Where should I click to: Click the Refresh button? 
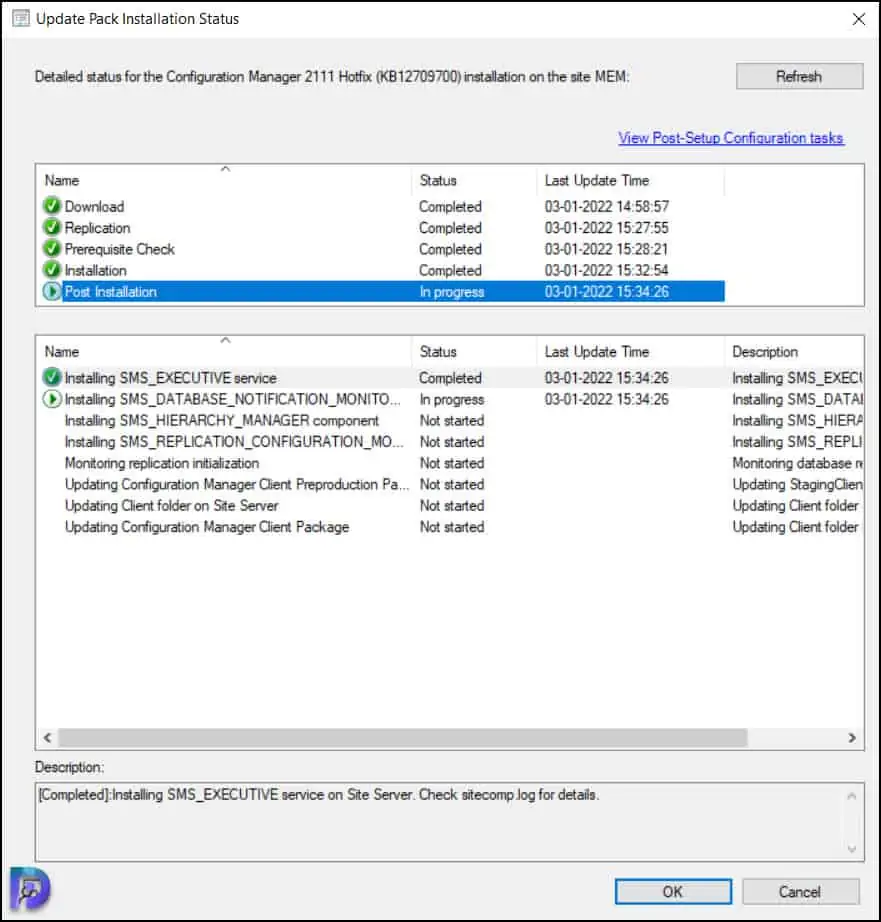[x=799, y=76]
